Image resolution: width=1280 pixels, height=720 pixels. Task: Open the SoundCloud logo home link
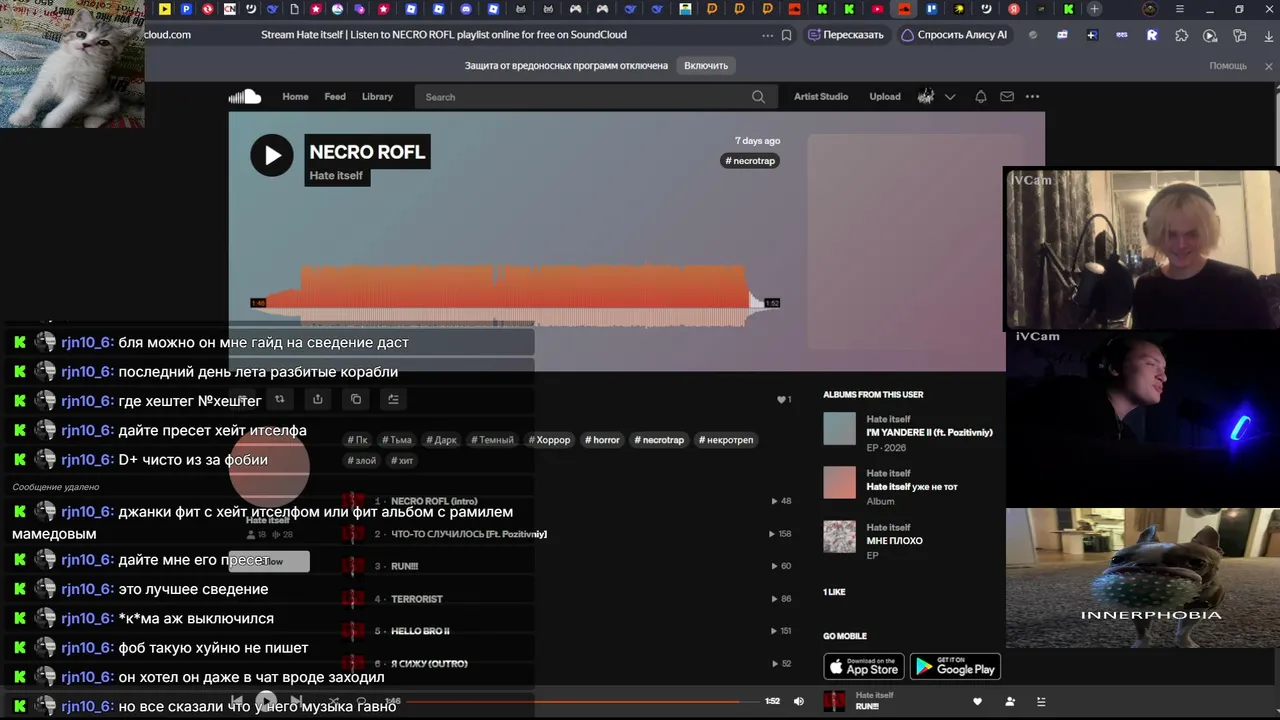tap(245, 97)
